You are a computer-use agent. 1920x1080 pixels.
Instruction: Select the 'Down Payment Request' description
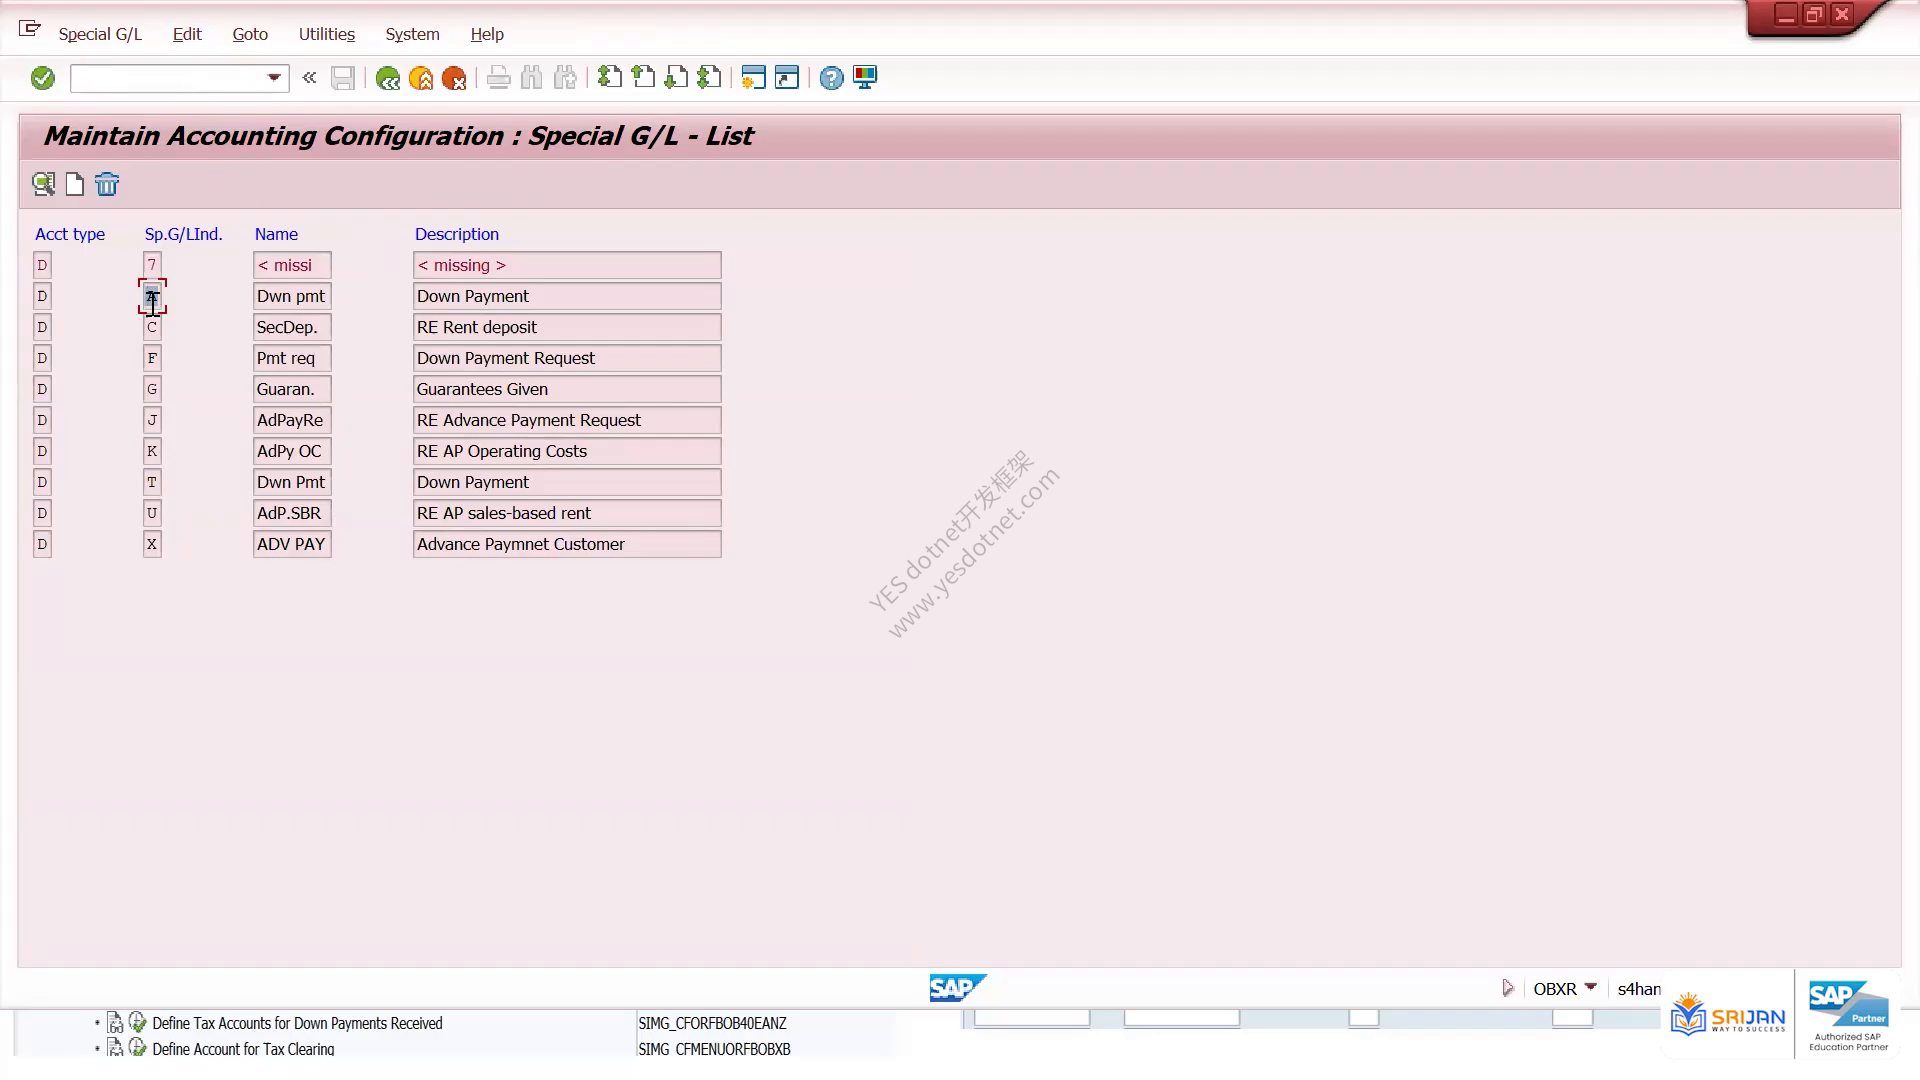click(567, 358)
